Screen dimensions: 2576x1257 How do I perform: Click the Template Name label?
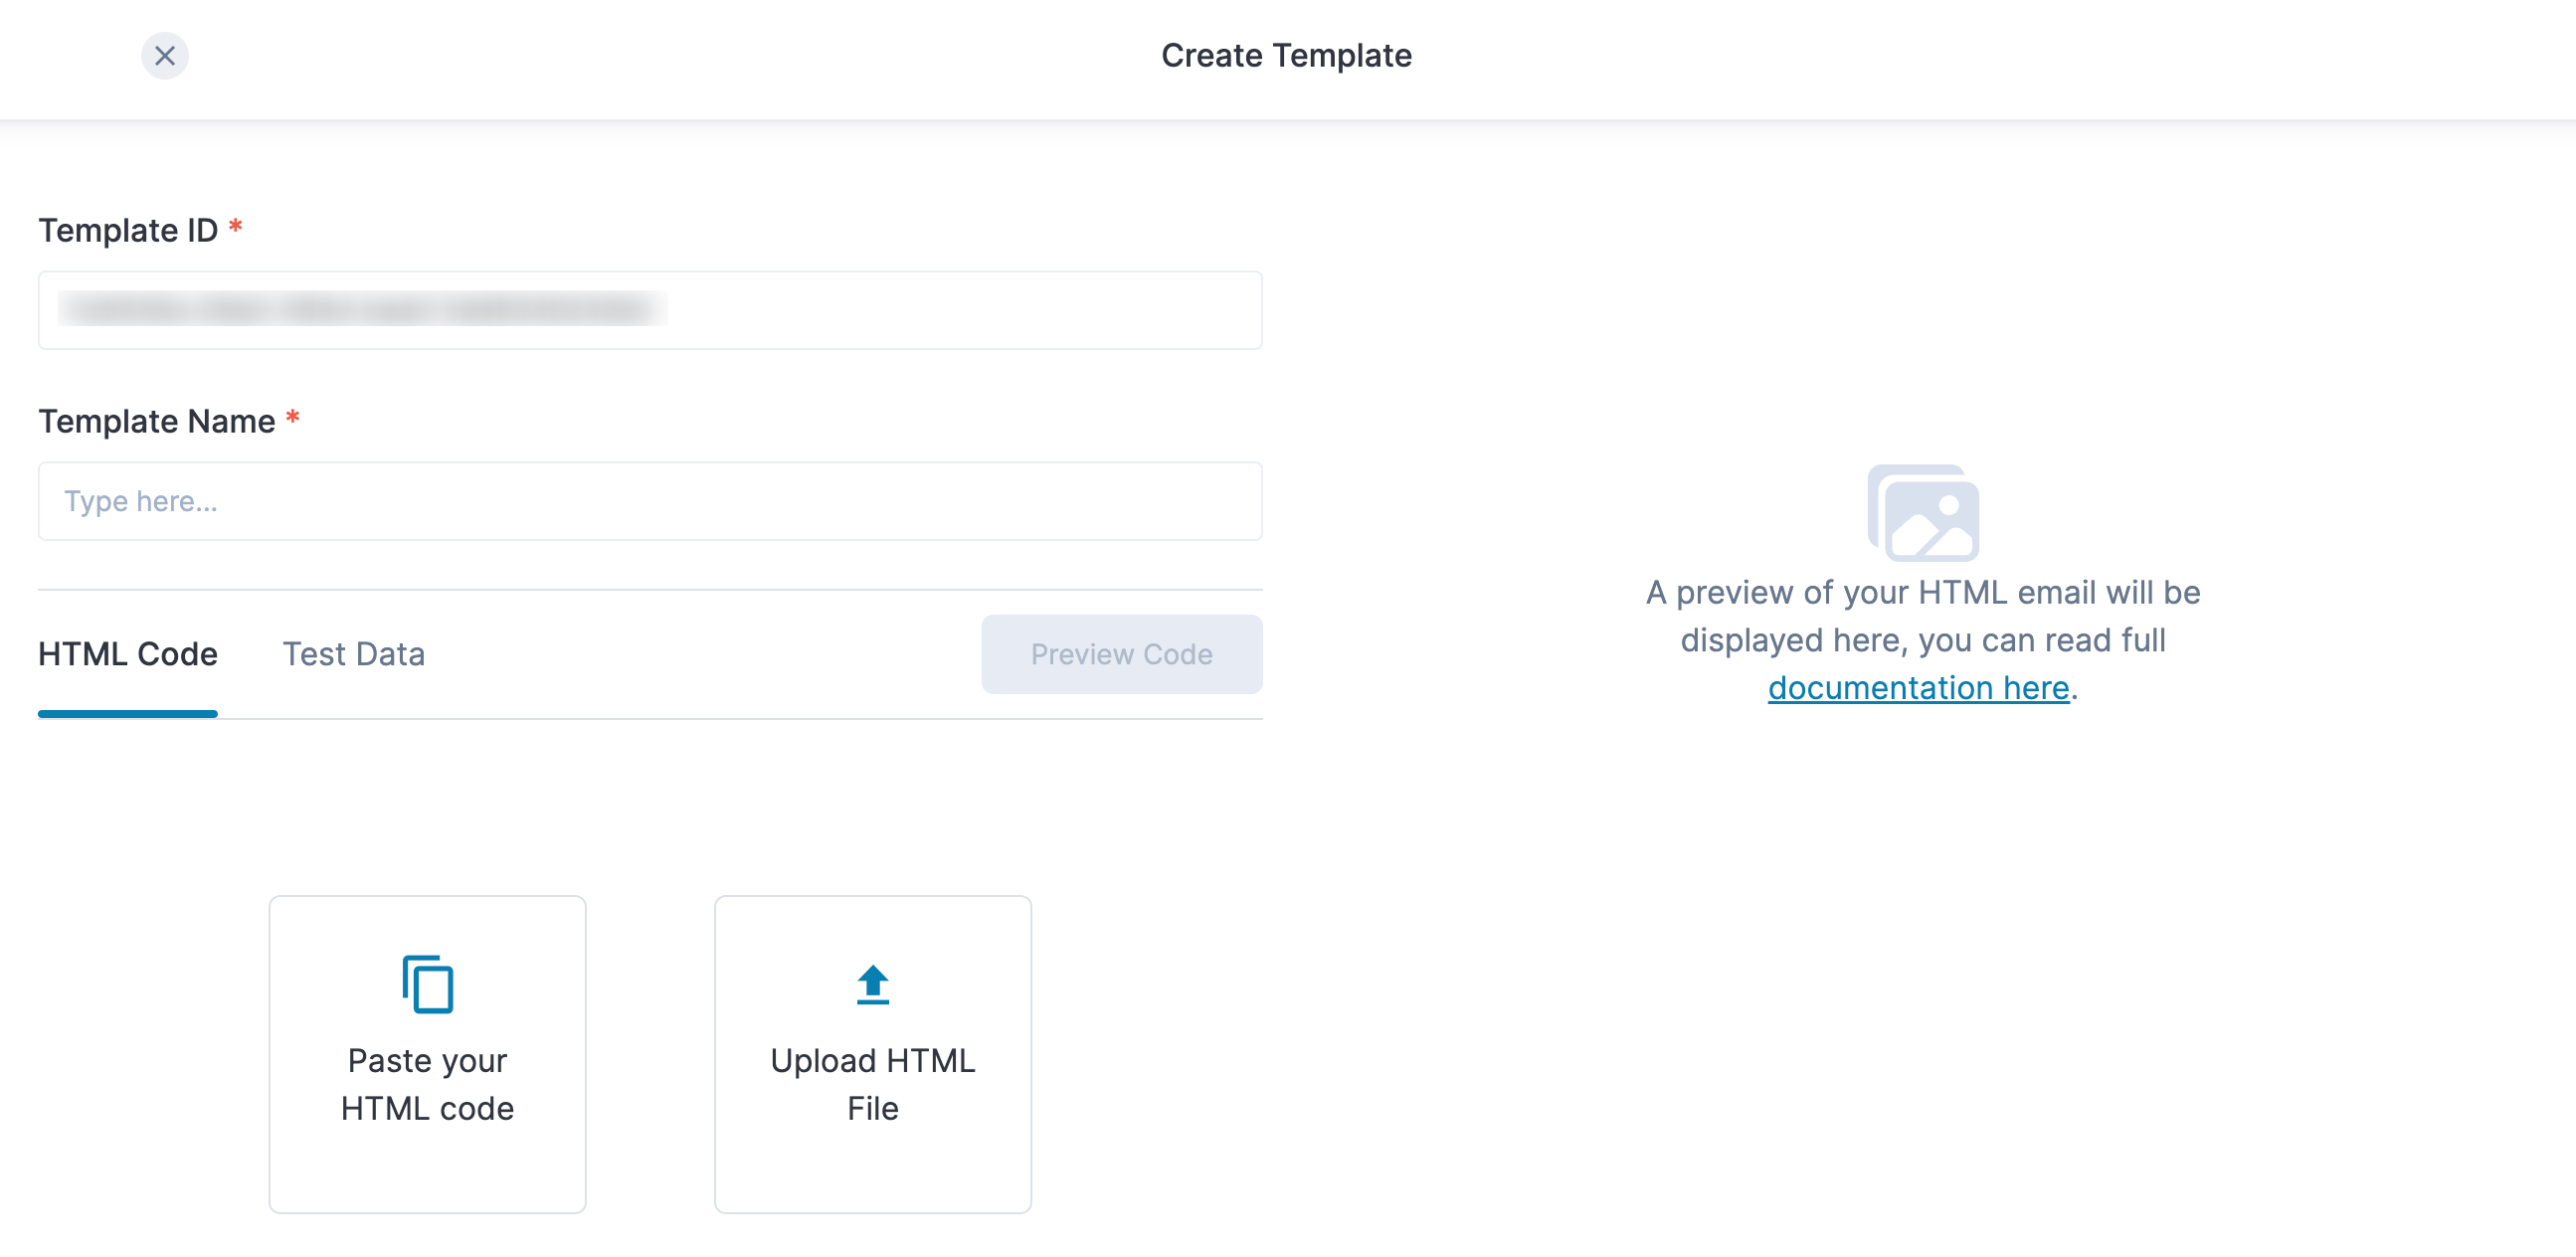point(157,422)
